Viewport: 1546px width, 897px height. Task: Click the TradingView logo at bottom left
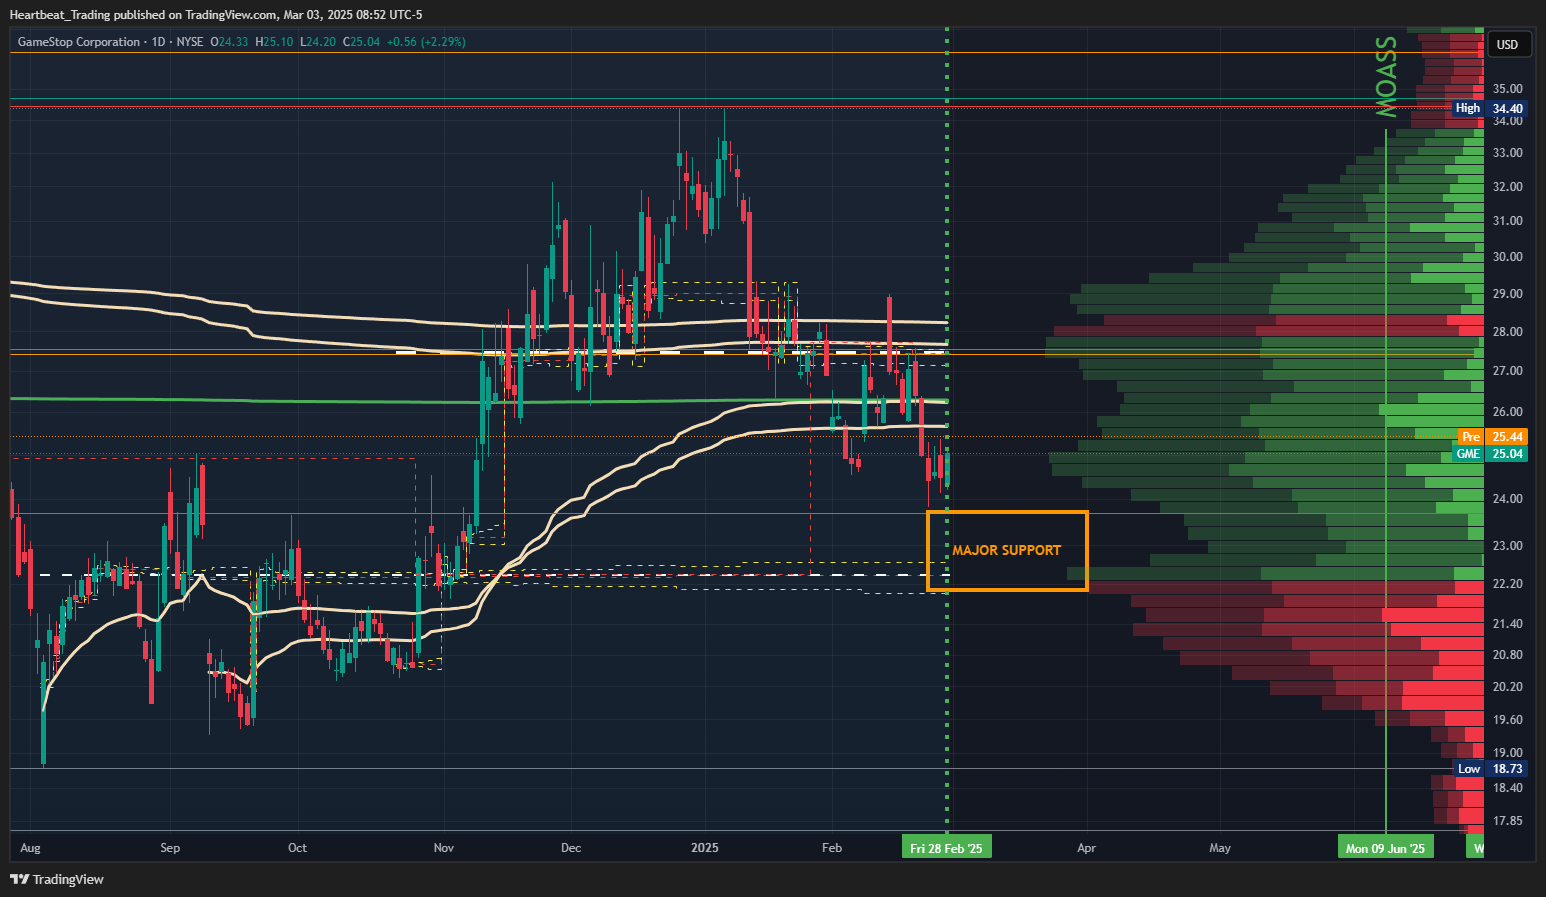tap(57, 879)
